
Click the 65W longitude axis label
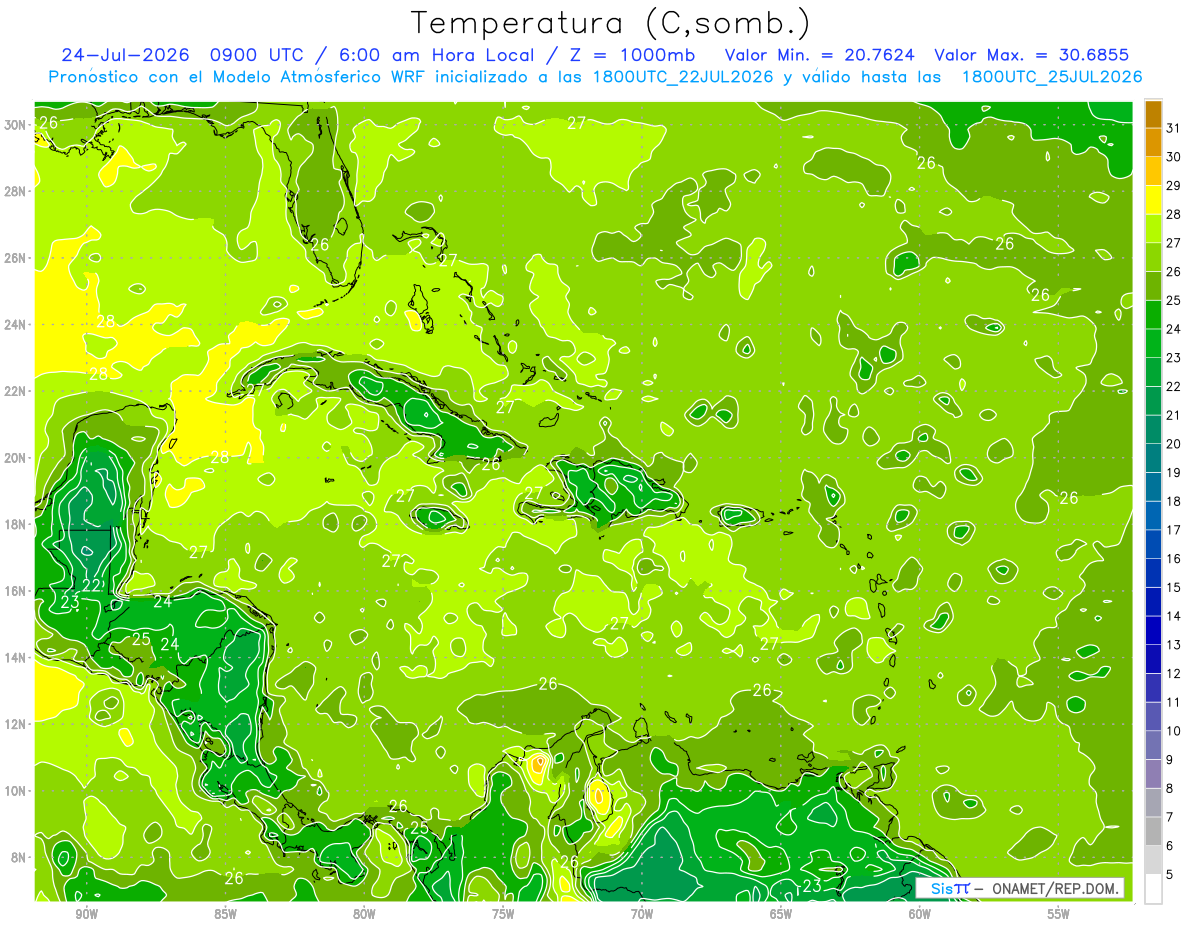tap(781, 914)
